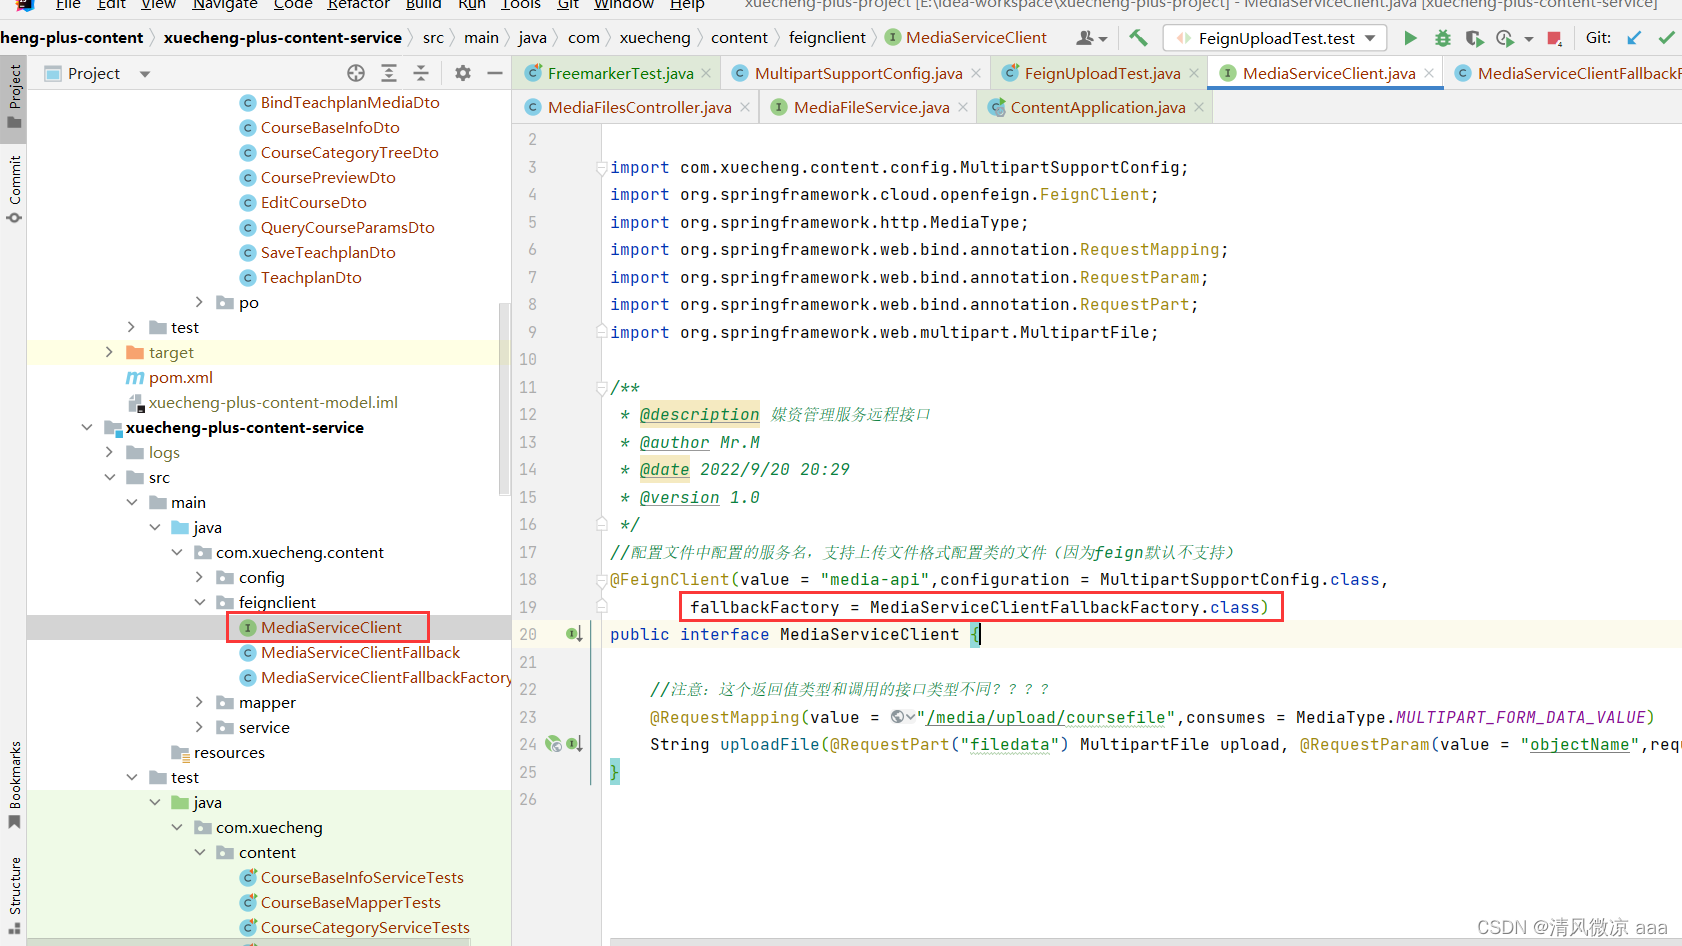Toggle the Commit tool window stripe button
This screenshot has height=946, width=1682.
click(14, 190)
